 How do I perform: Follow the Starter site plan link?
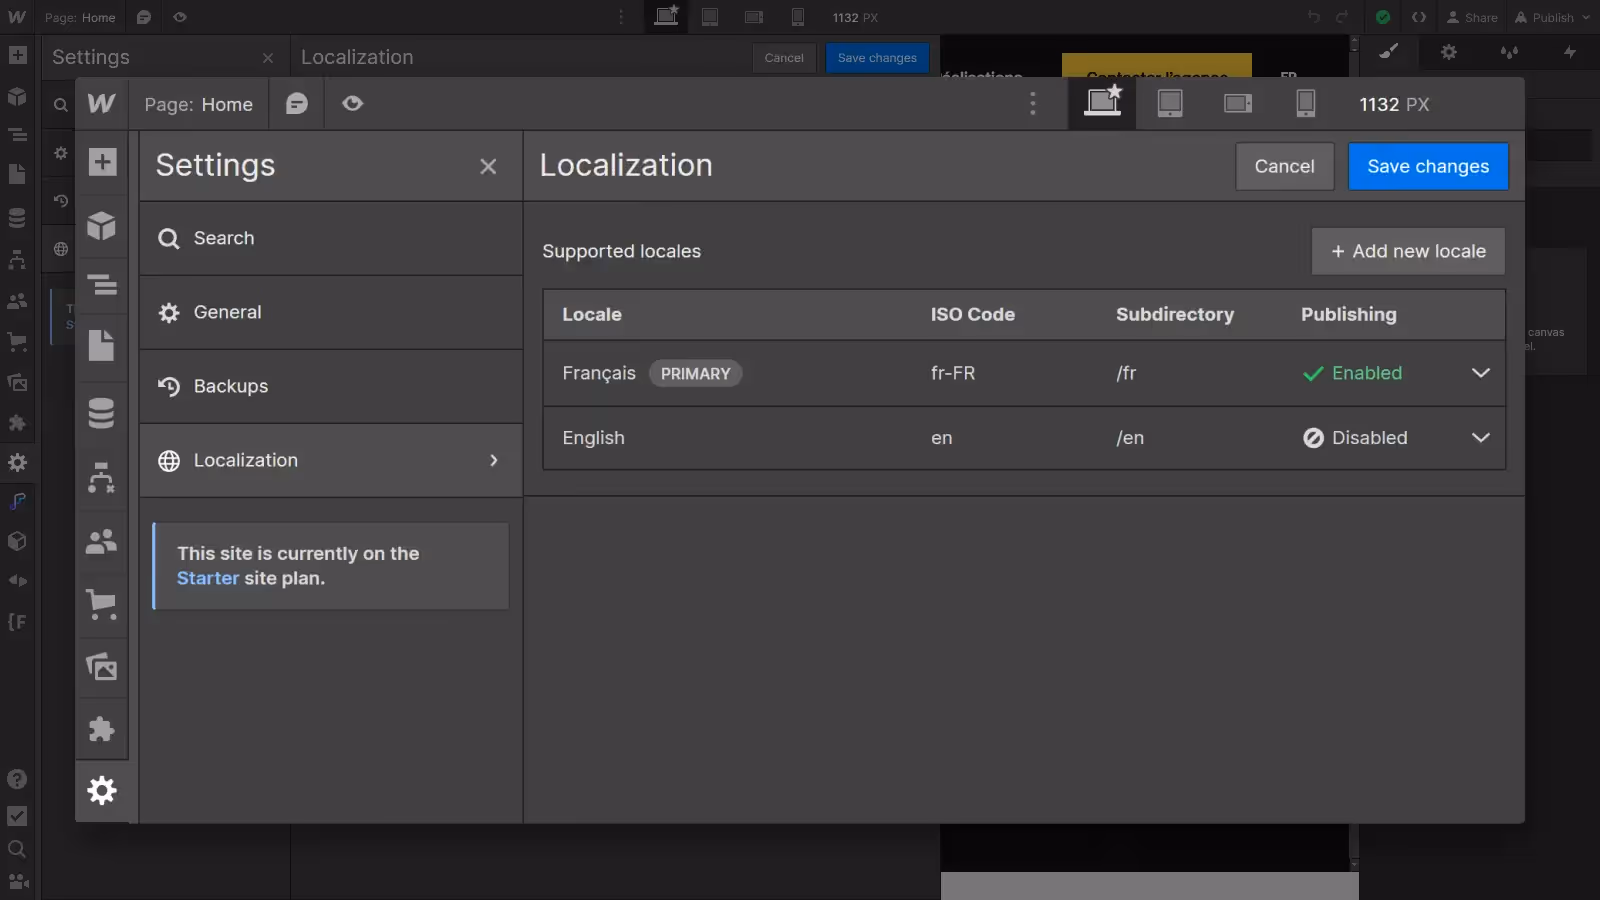pyautogui.click(x=208, y=579)
